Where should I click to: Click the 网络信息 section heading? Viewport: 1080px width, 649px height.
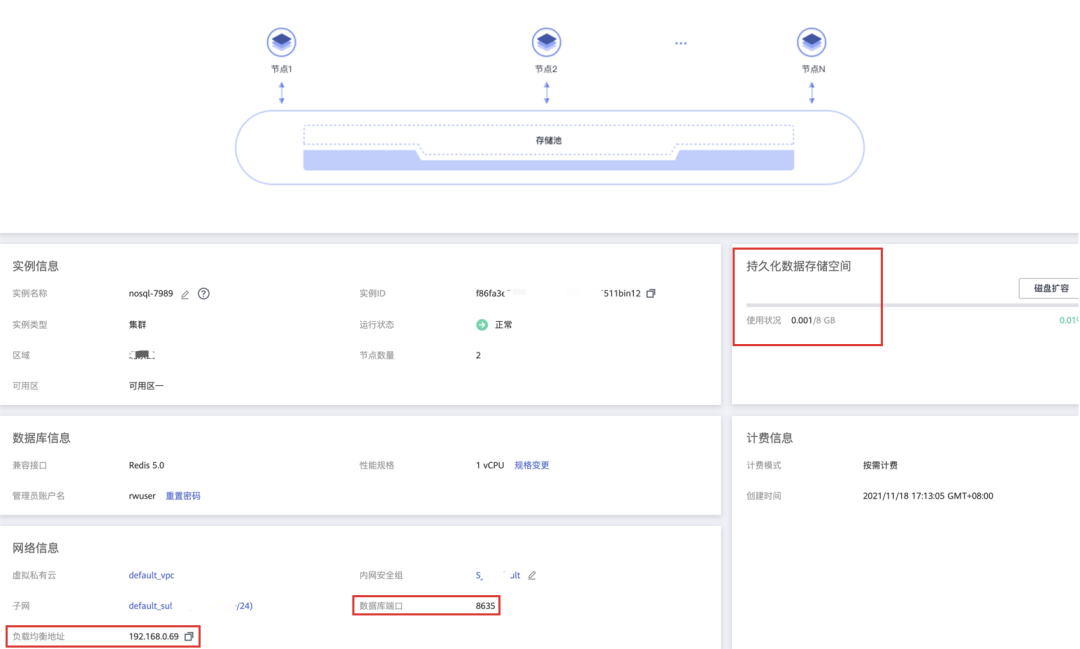[35, 548]
